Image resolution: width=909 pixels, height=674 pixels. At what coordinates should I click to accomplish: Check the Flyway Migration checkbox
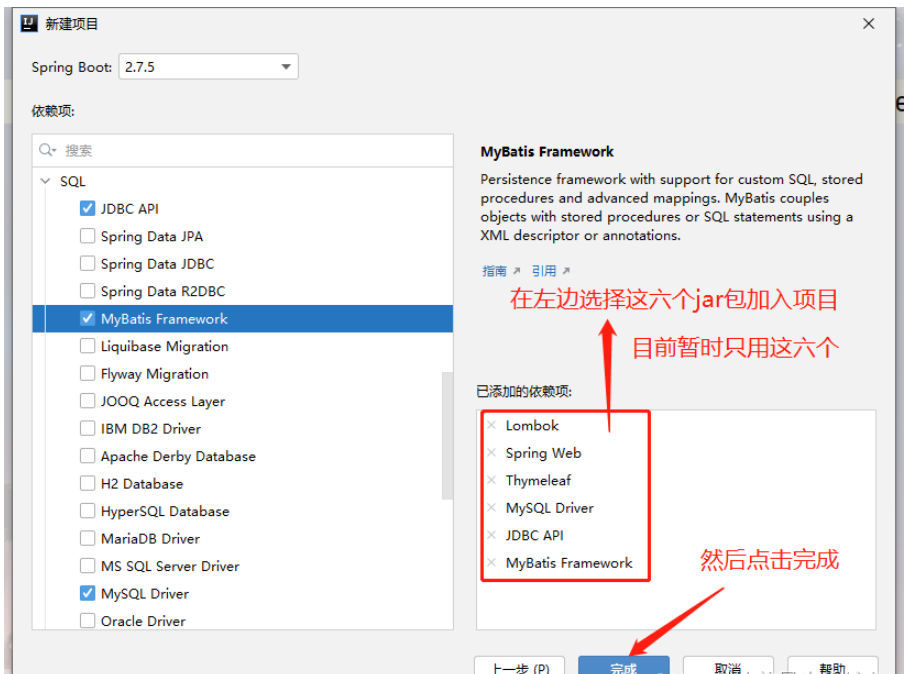pos(87,373)
